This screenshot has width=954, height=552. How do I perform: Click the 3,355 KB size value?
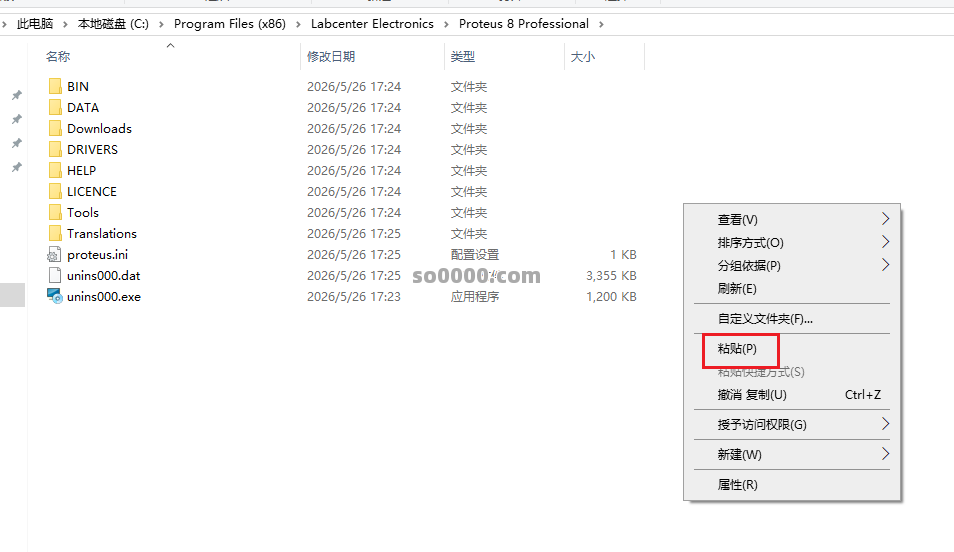click(611, 276)
